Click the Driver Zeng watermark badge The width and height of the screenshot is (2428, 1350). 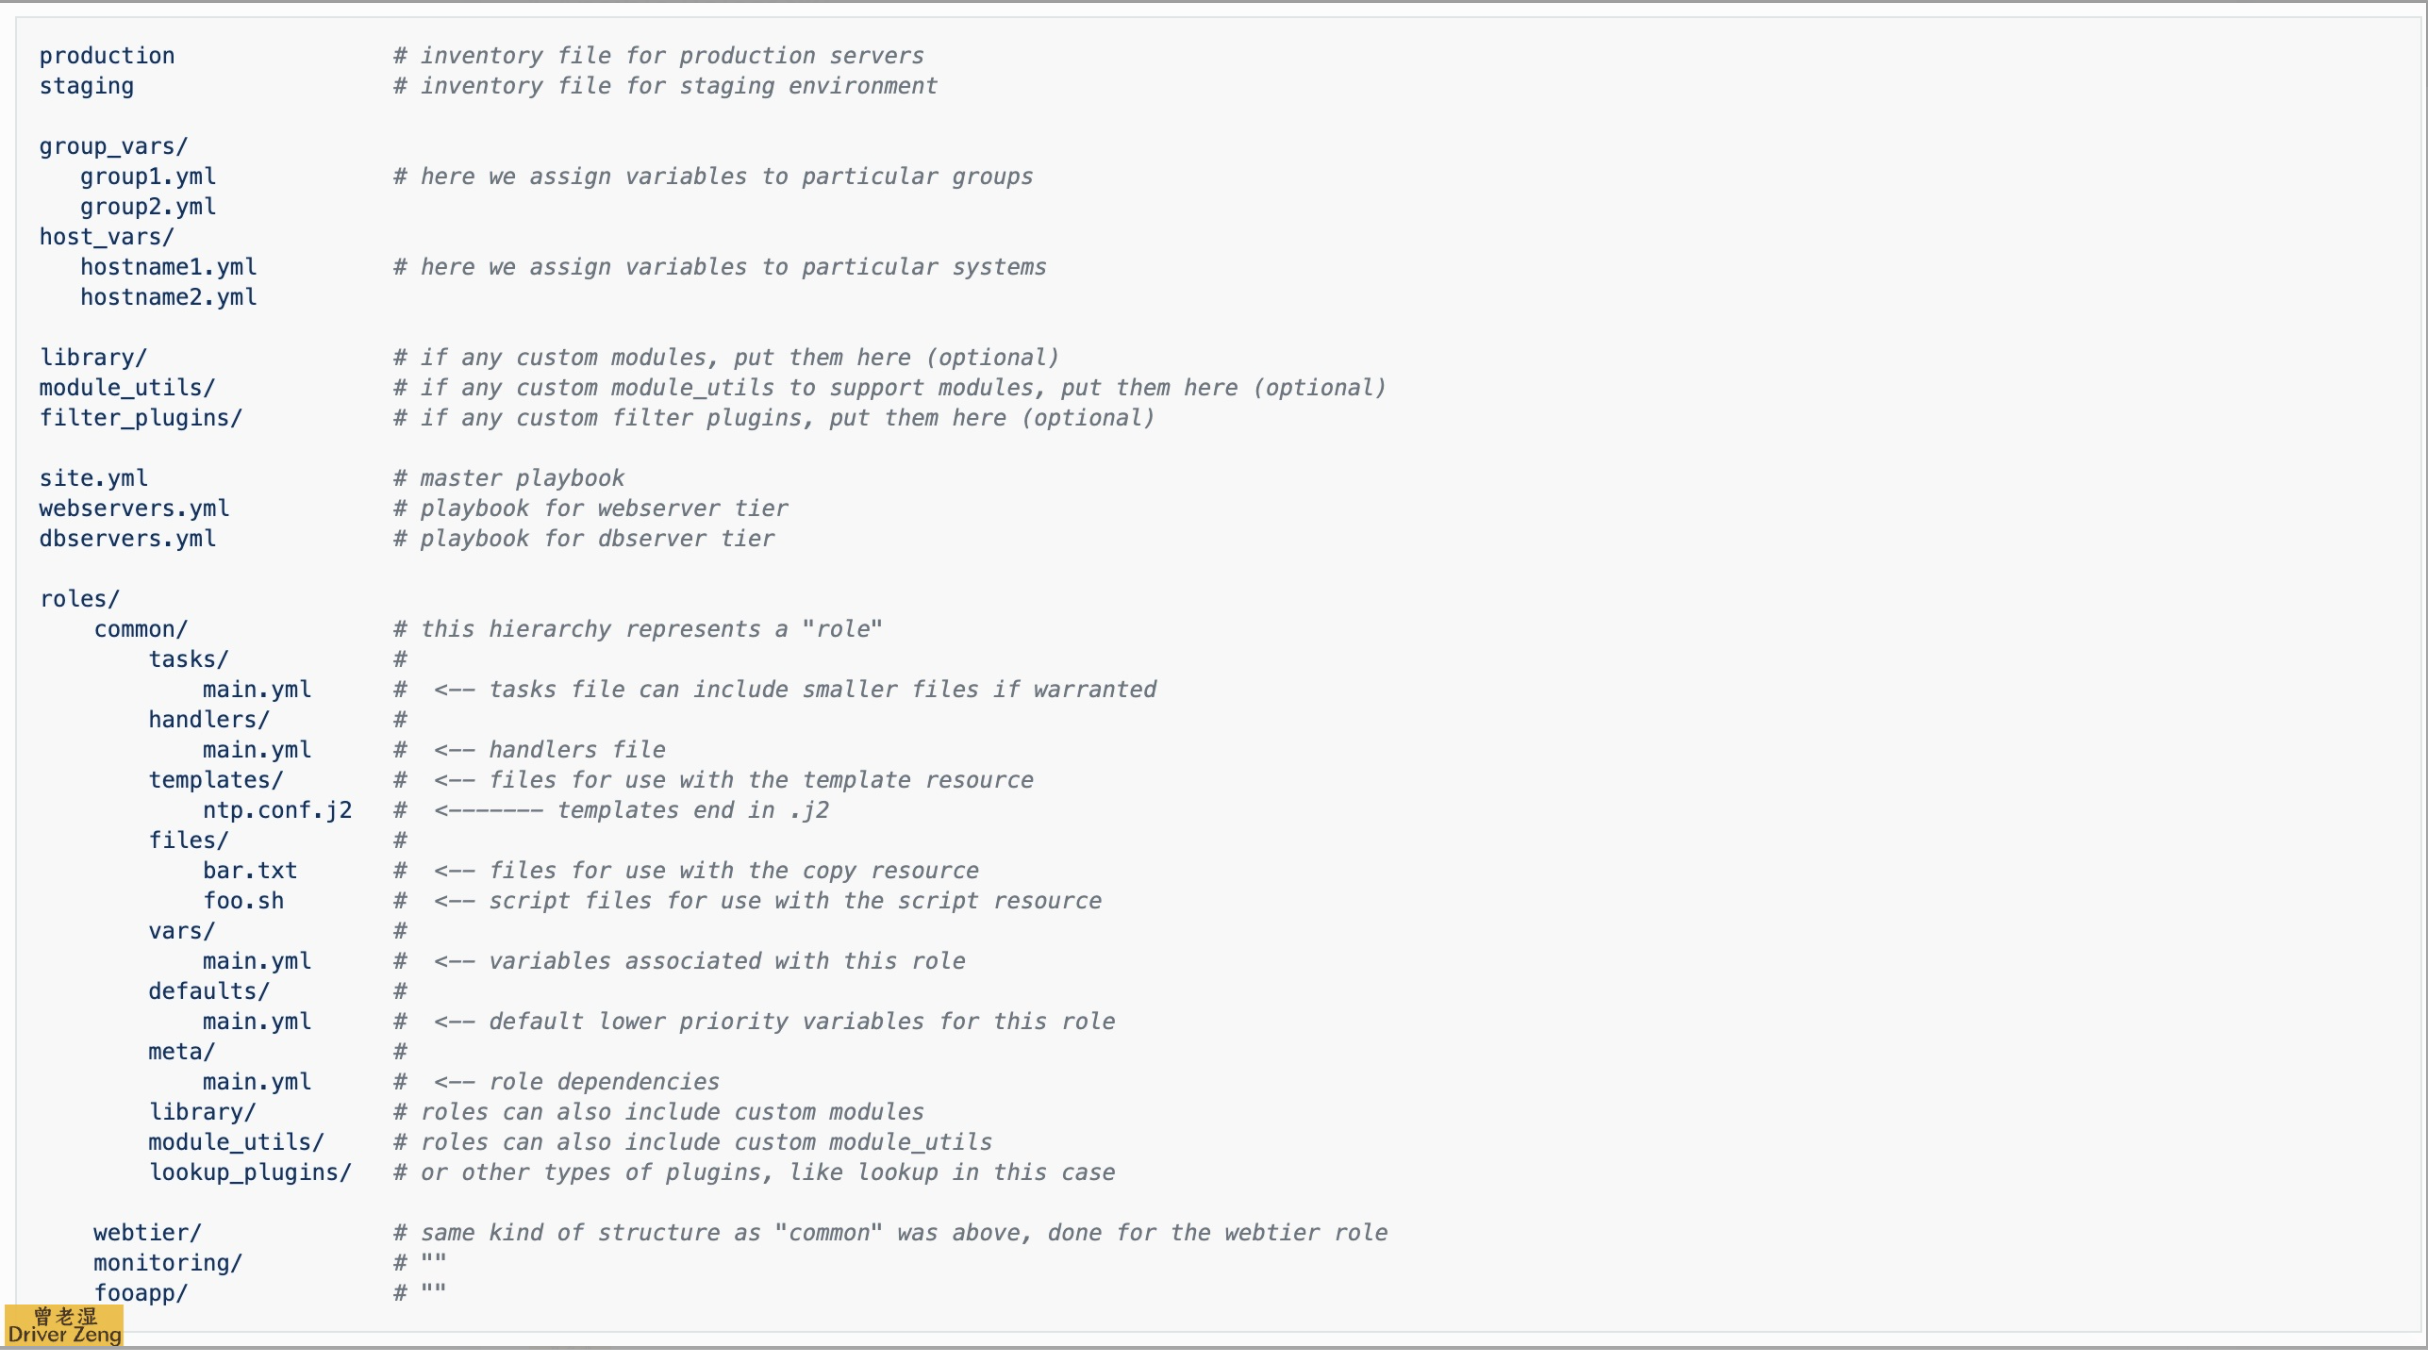click(64, 1325)
